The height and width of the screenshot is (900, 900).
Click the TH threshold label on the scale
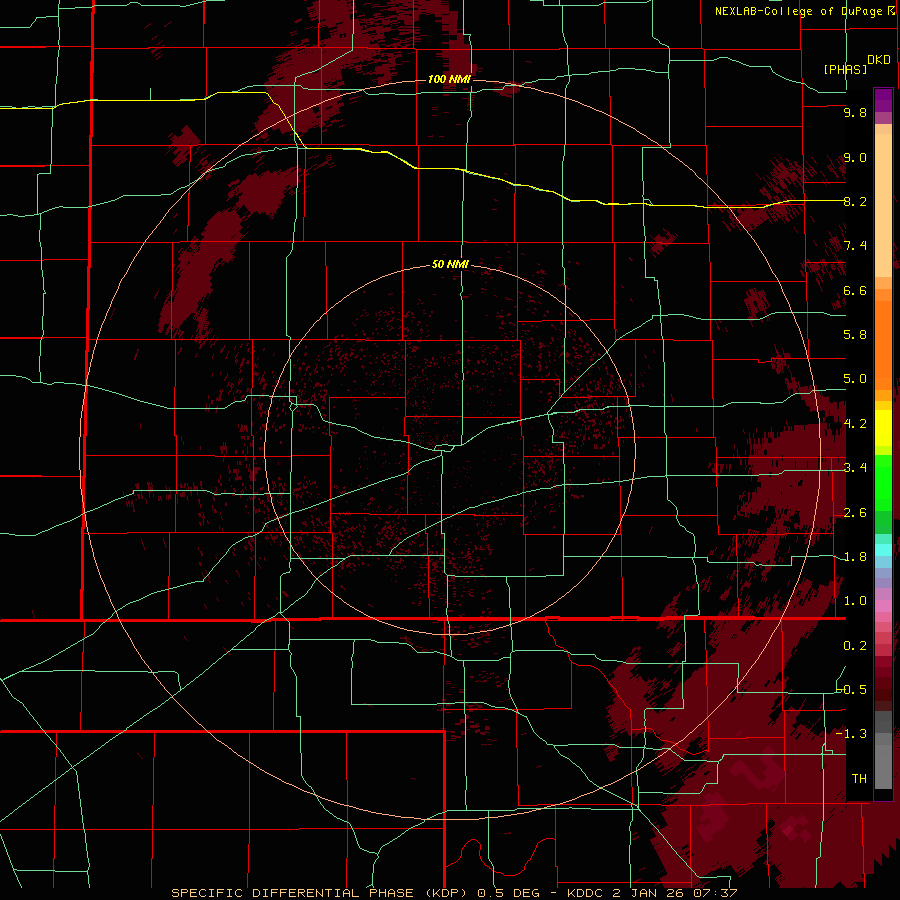[859, 778]
